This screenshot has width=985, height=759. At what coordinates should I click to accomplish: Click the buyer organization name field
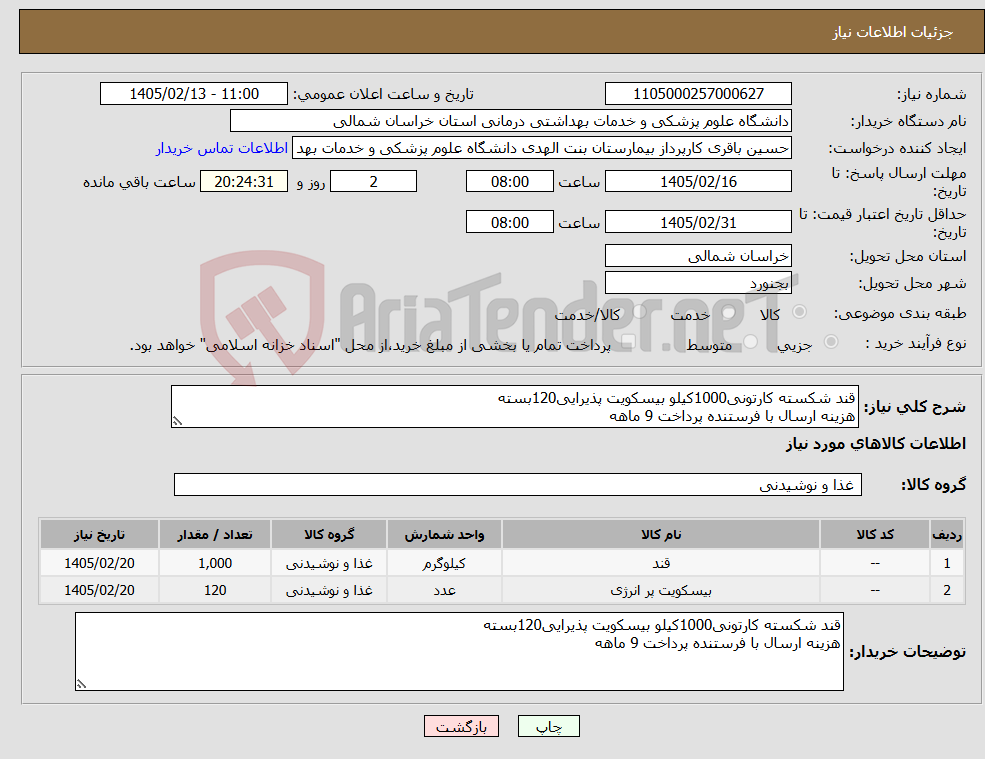coord(511,121)
